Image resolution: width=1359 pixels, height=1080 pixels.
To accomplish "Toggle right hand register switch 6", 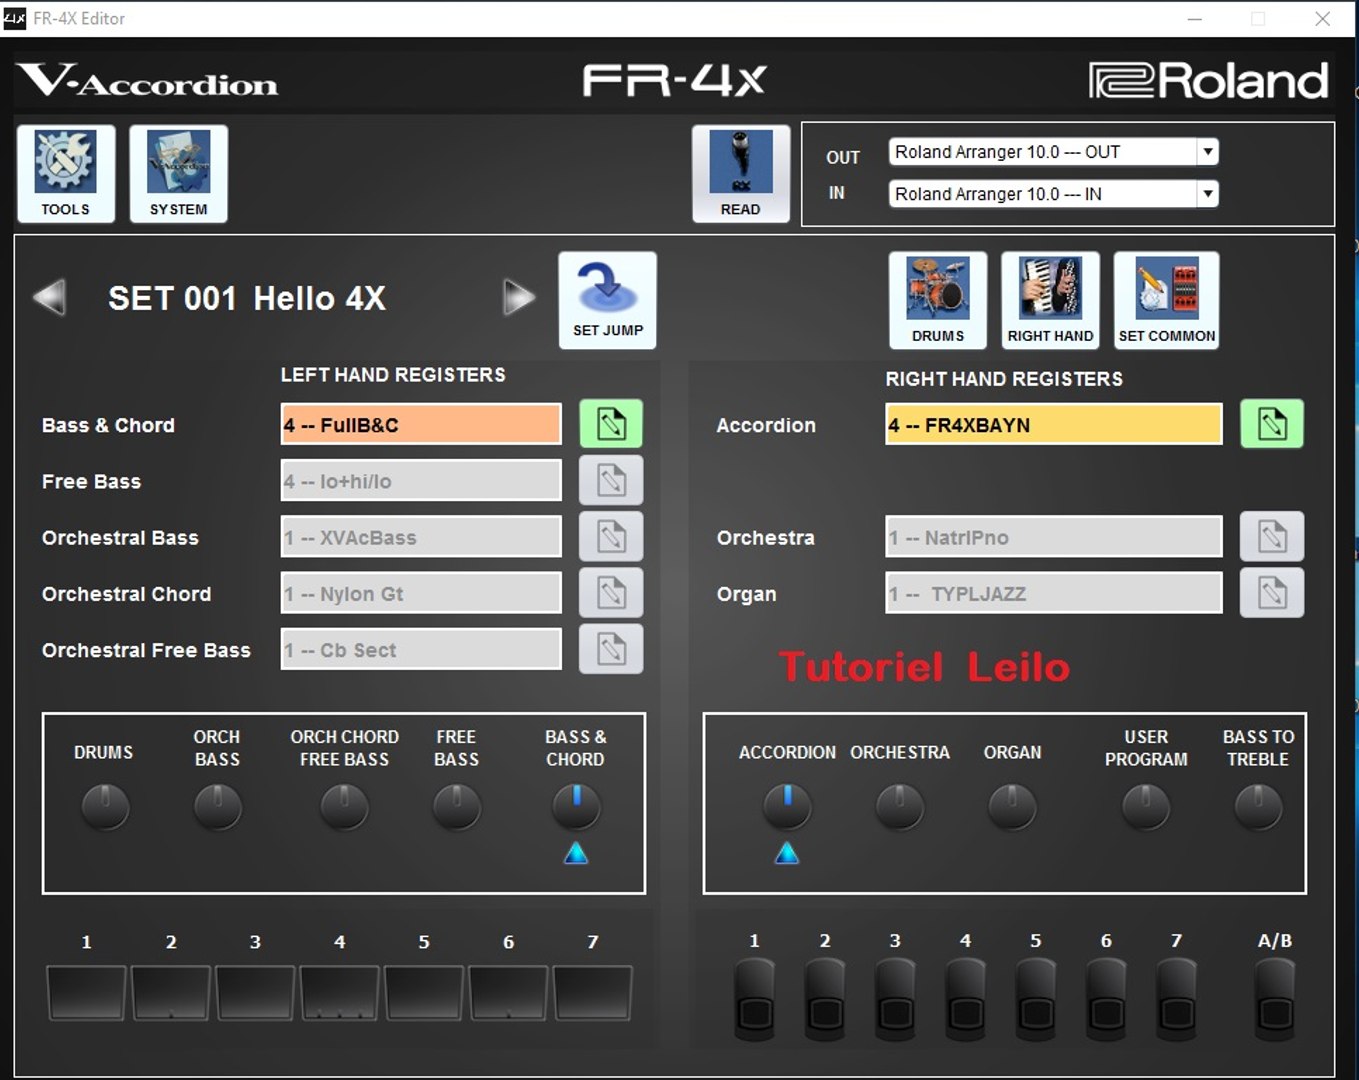I will pyautogui.click(x=1106, y=1000).
